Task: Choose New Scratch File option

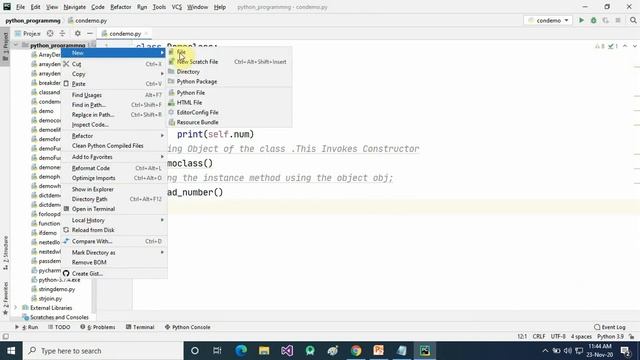Action: [x=229, y=62]
